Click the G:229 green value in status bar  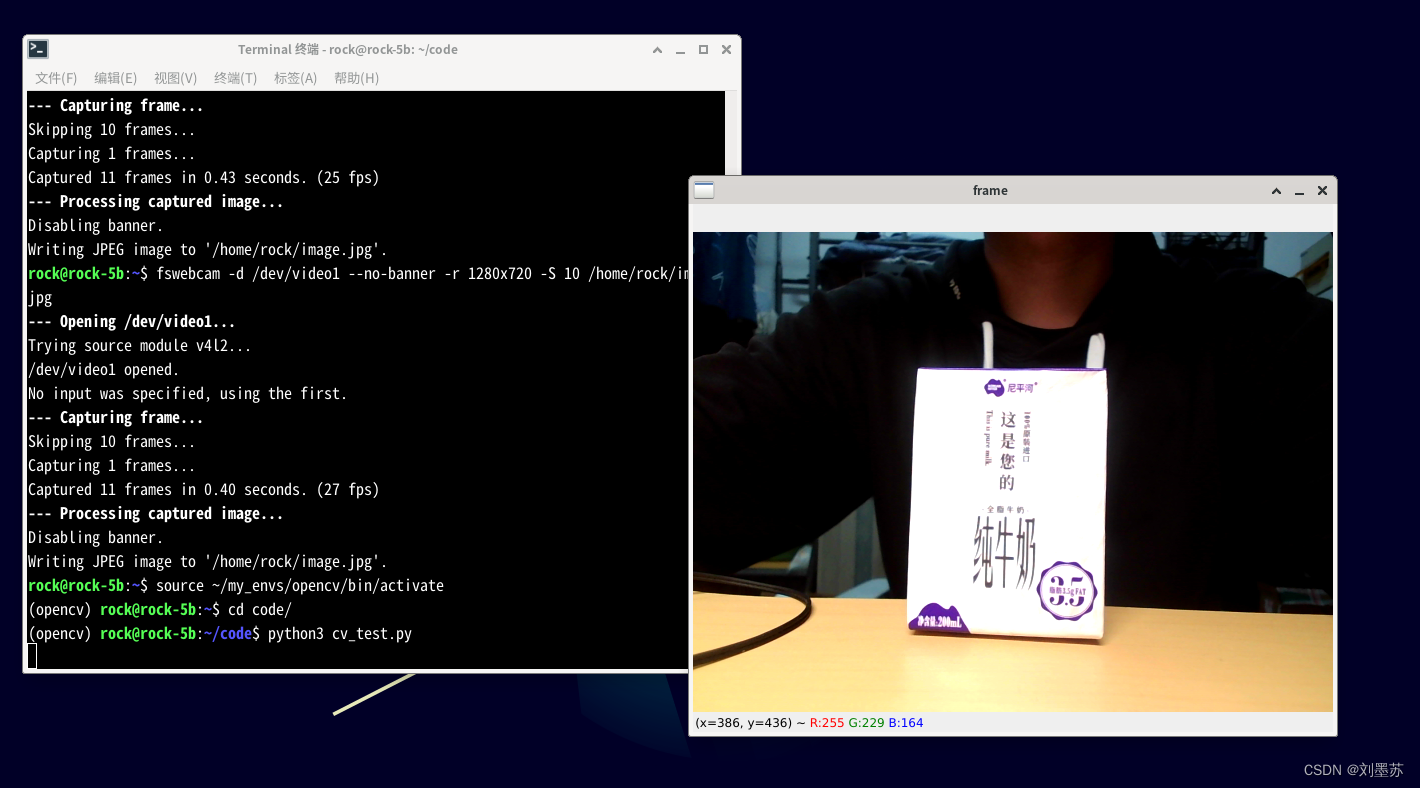click(866, 722)
